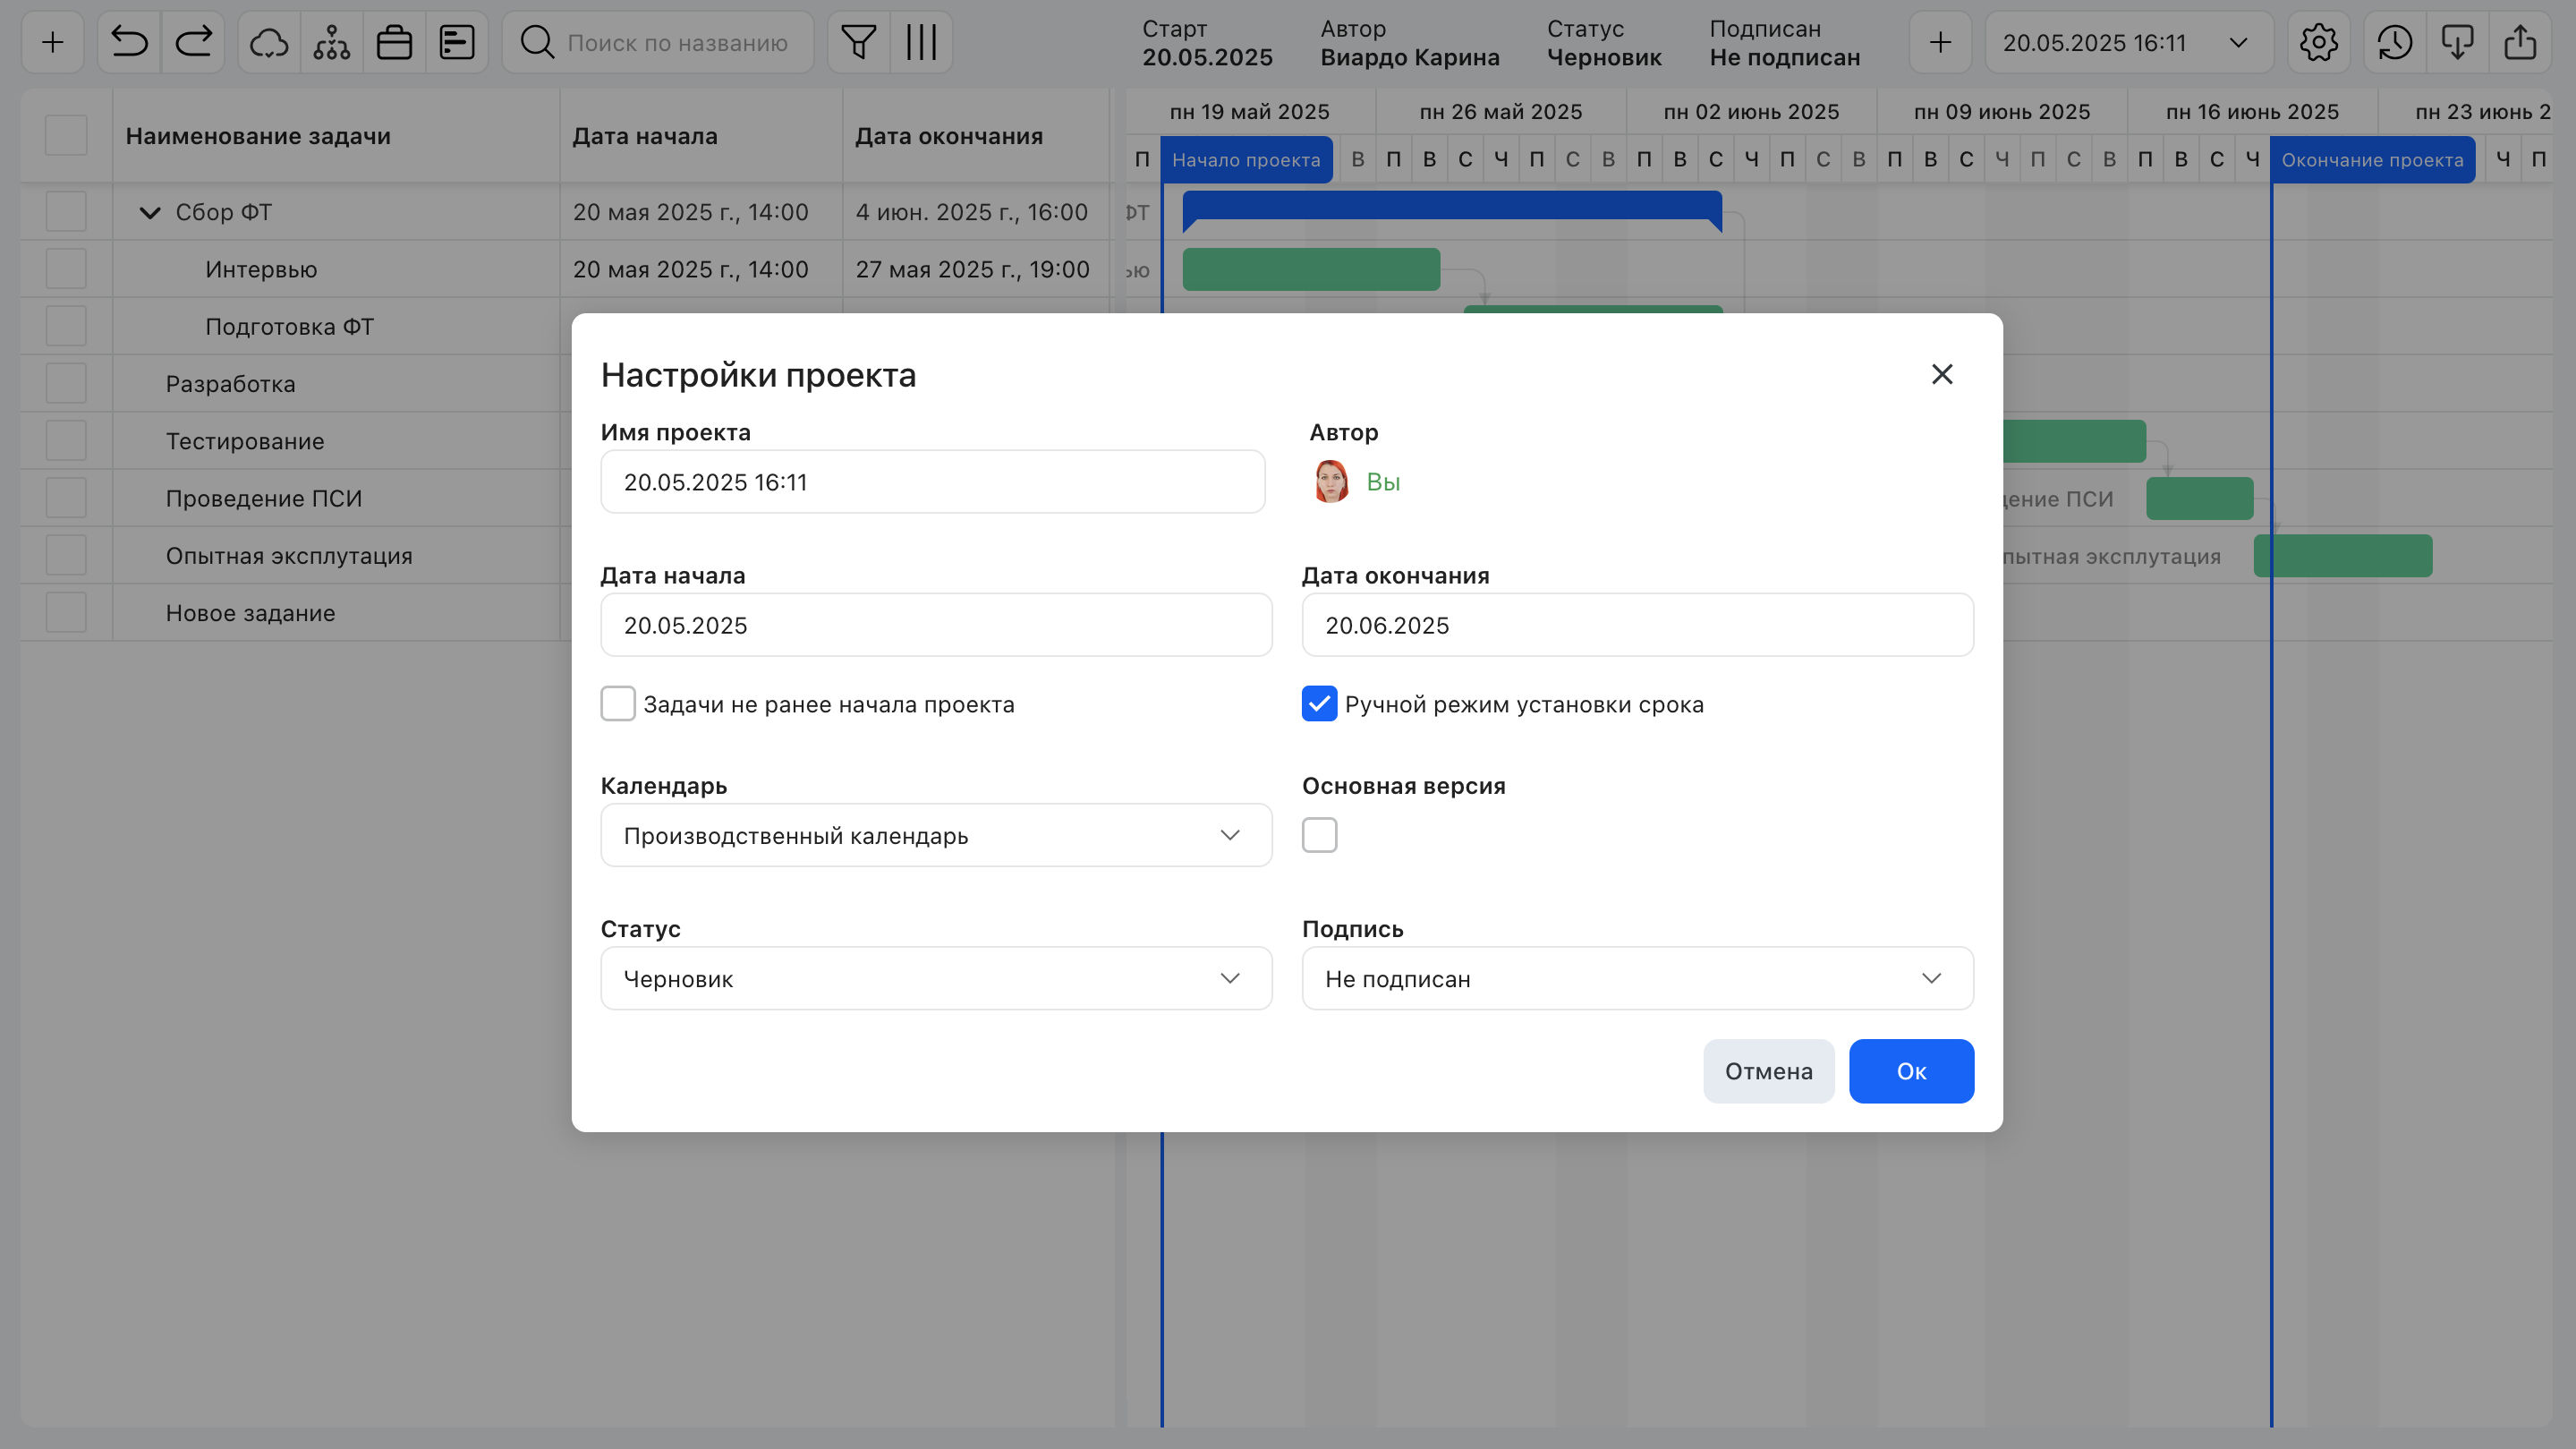The width and height of the screenshot is (2576, 1449).
Task: Click the Отмена button
Action: pyautogui.click(x=1768, y=1071)
